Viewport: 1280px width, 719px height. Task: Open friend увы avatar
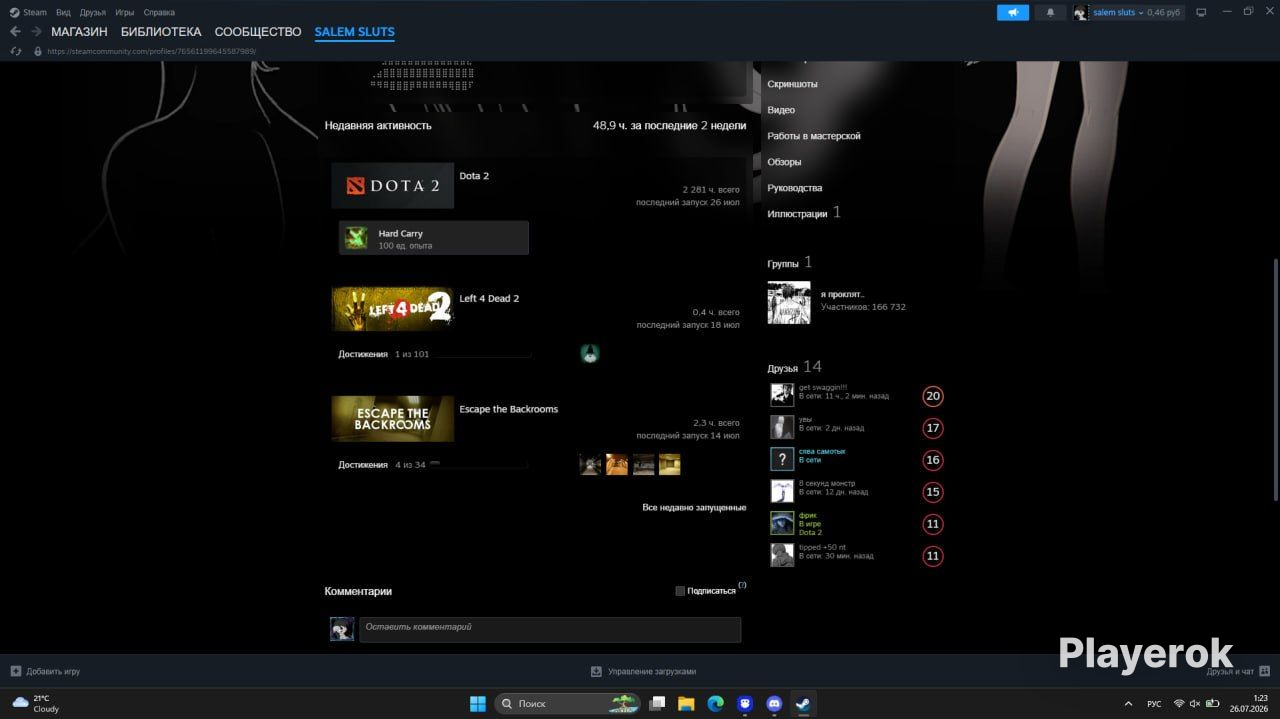click(782, 427)
